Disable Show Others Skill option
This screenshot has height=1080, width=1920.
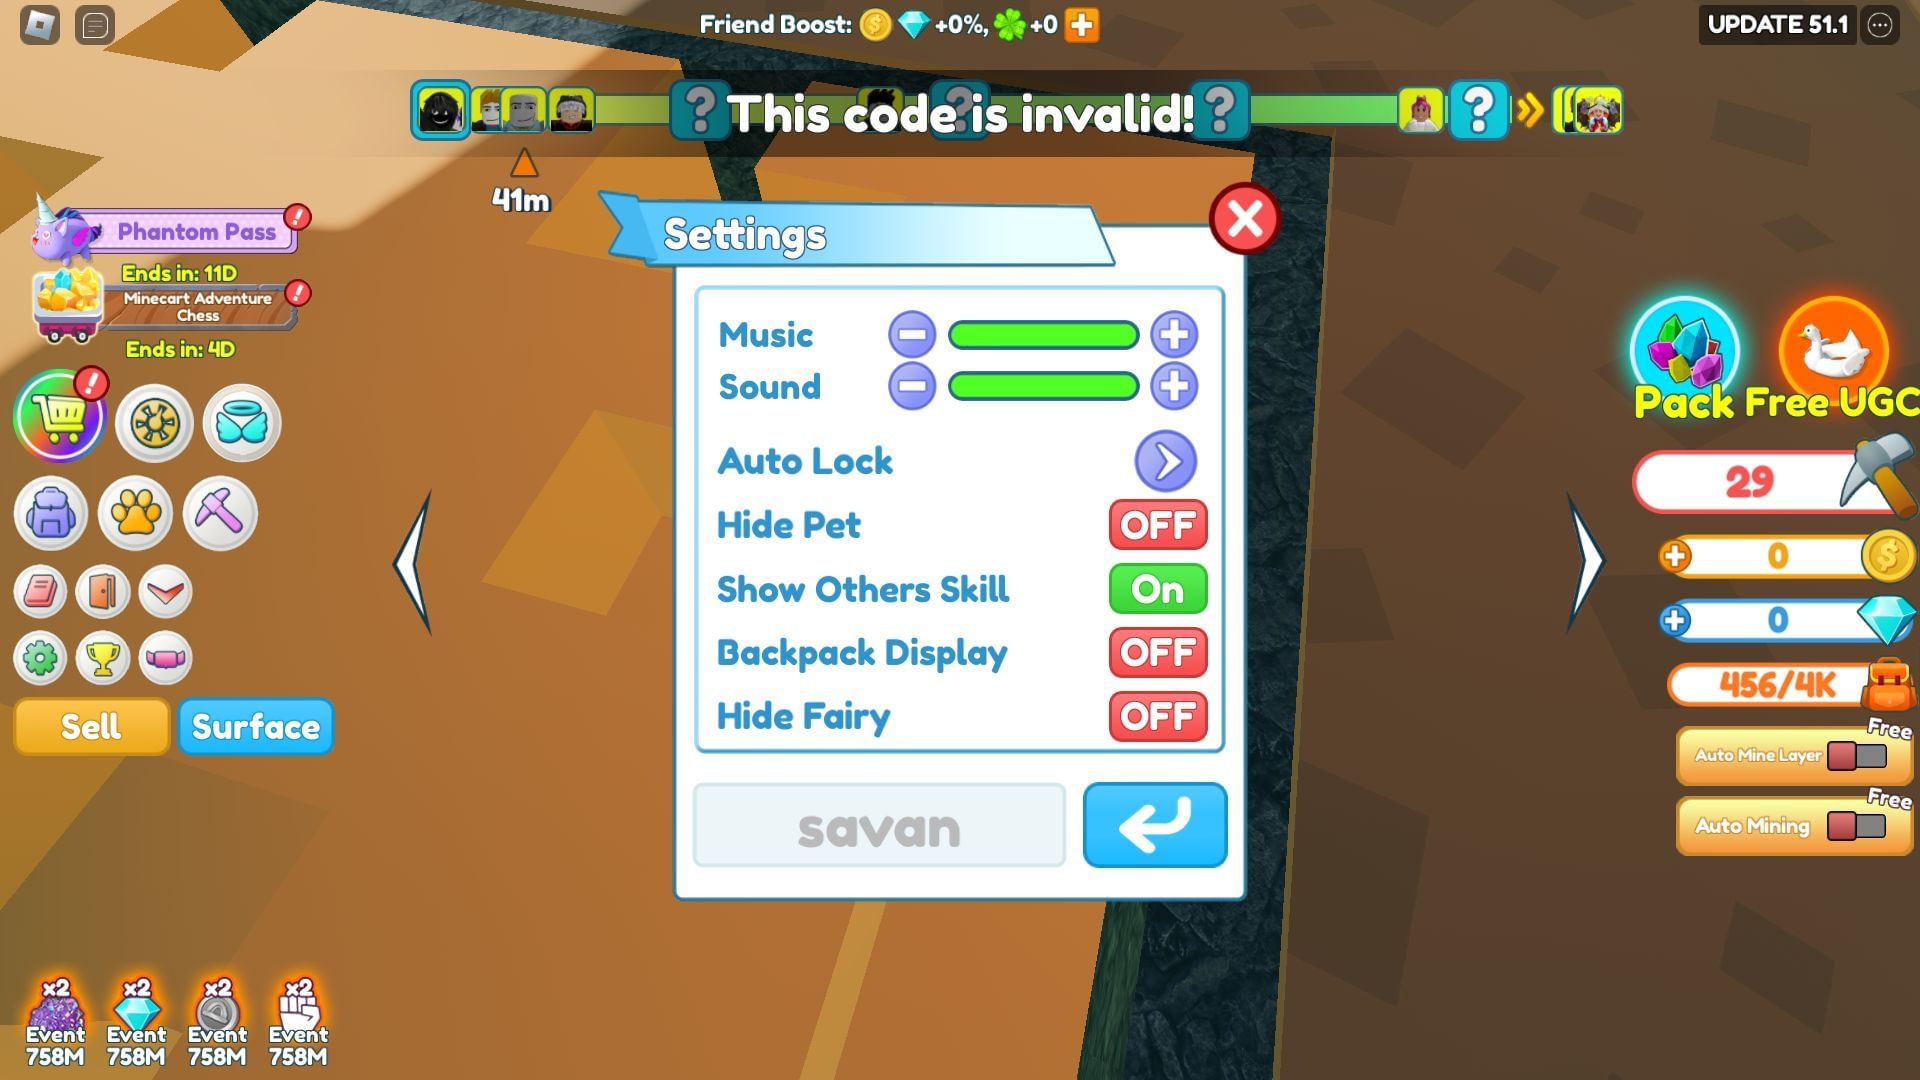click(1158, 588)
